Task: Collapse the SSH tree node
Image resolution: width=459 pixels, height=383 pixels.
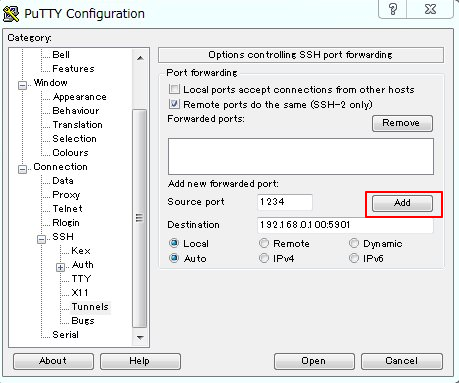Action: (41, 239)
